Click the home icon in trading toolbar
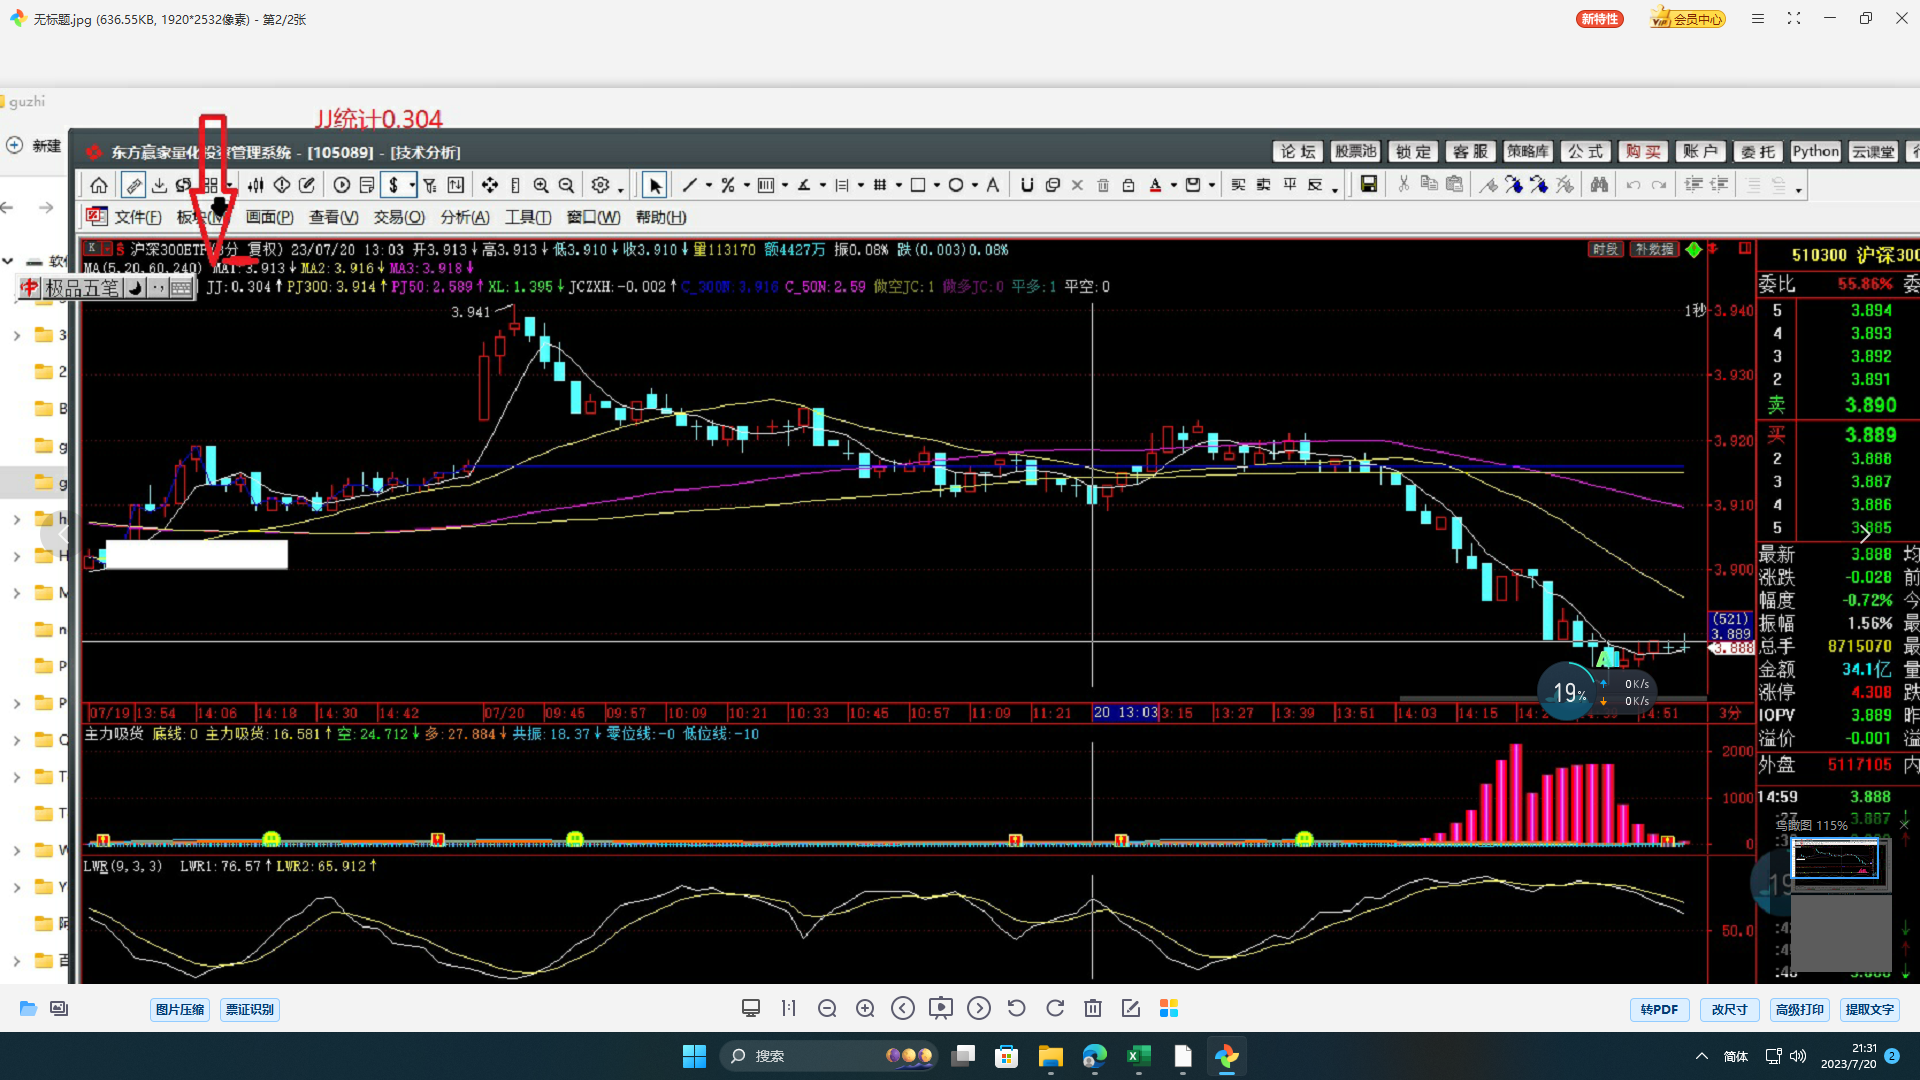 (x=99, y=185)
